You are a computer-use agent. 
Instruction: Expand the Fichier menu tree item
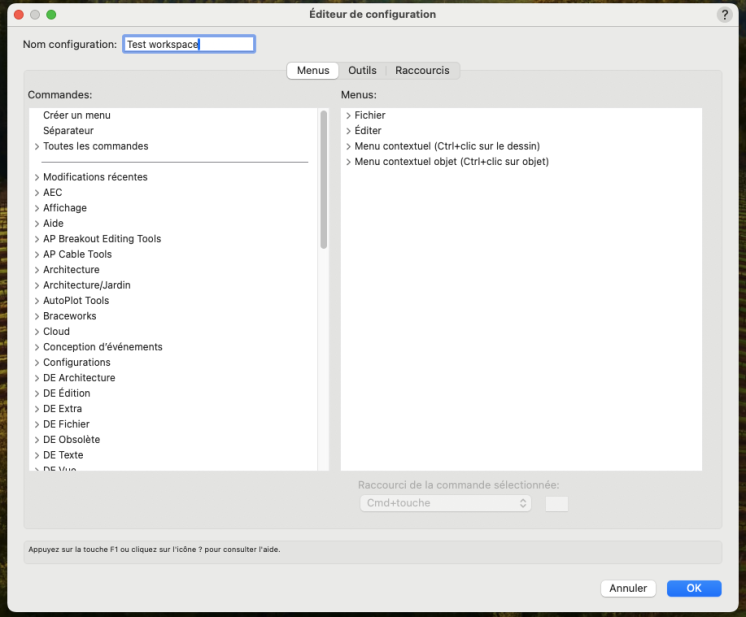click(x=348, y=116)
